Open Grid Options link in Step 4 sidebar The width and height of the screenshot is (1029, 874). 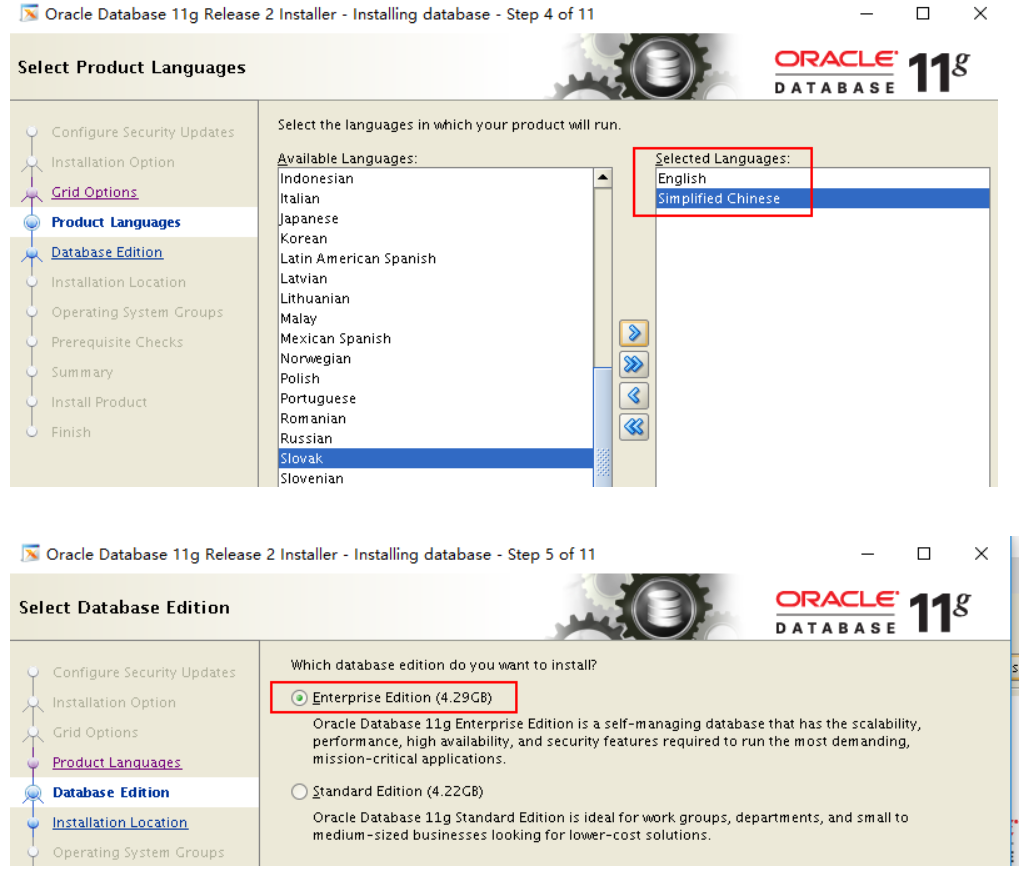point(94,192)
